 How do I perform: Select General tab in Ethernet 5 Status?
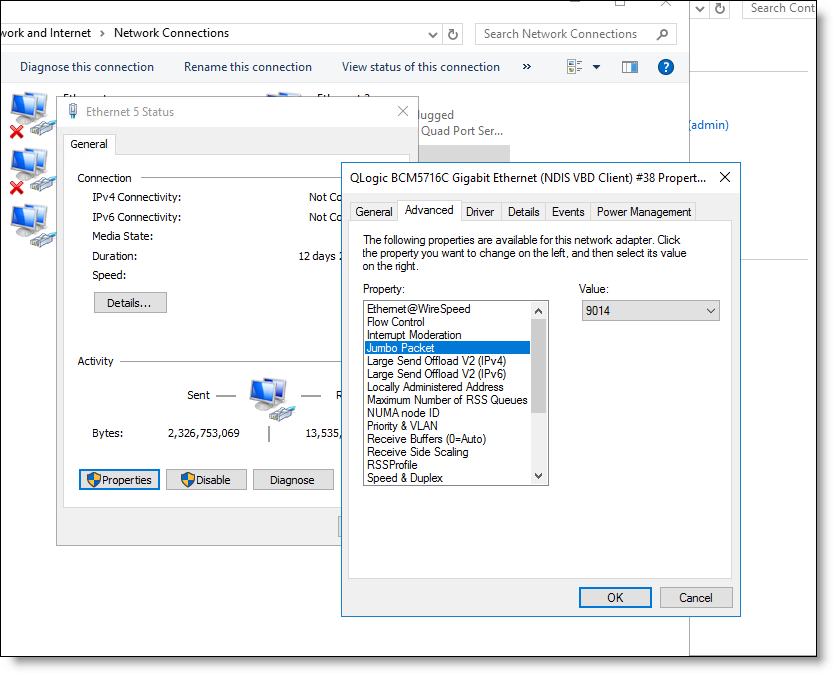(x=89, y=144)
